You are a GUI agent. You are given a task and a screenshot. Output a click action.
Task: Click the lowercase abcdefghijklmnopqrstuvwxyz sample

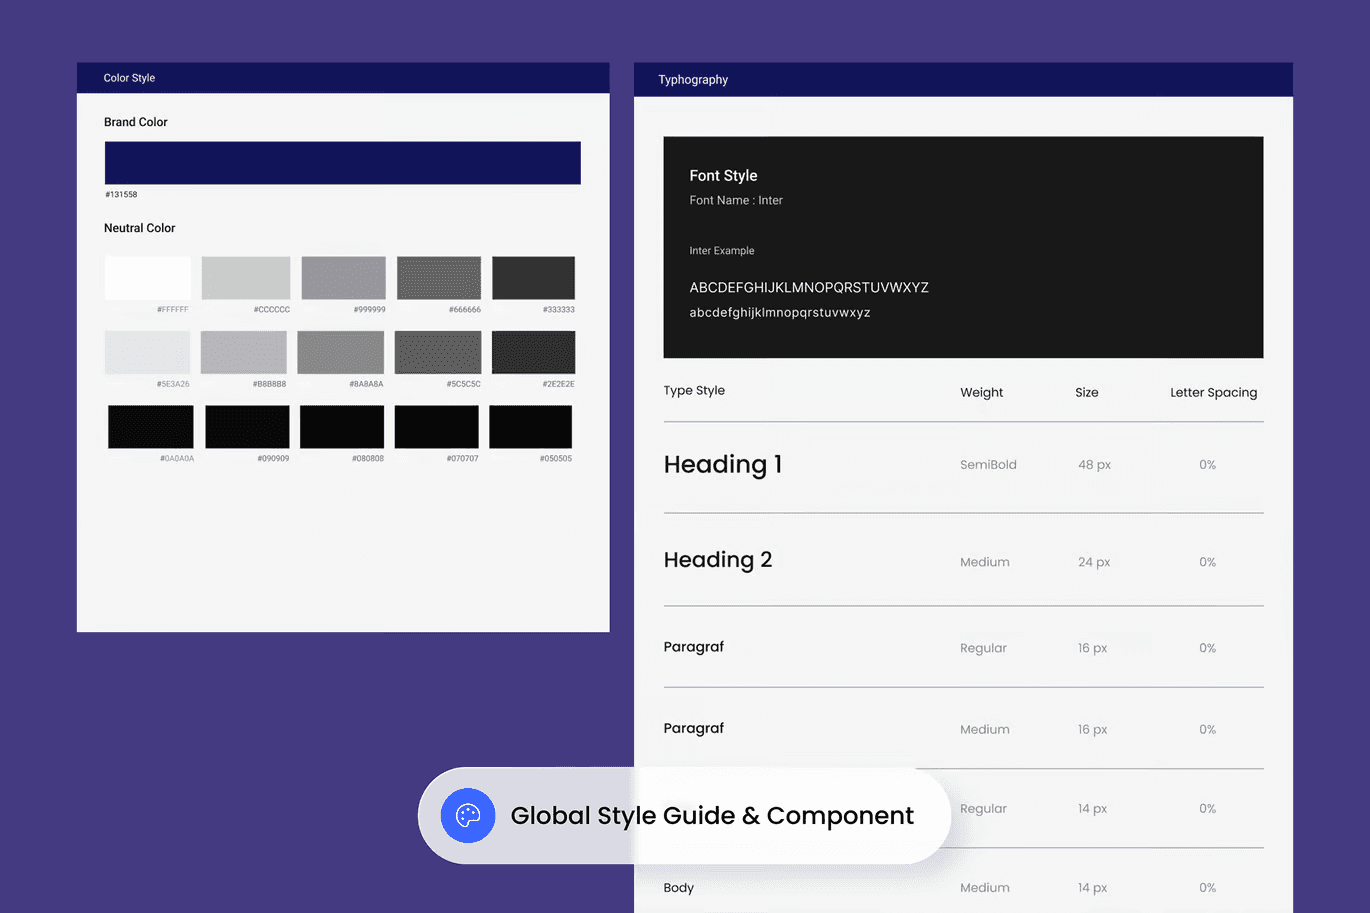pos(780,313)
